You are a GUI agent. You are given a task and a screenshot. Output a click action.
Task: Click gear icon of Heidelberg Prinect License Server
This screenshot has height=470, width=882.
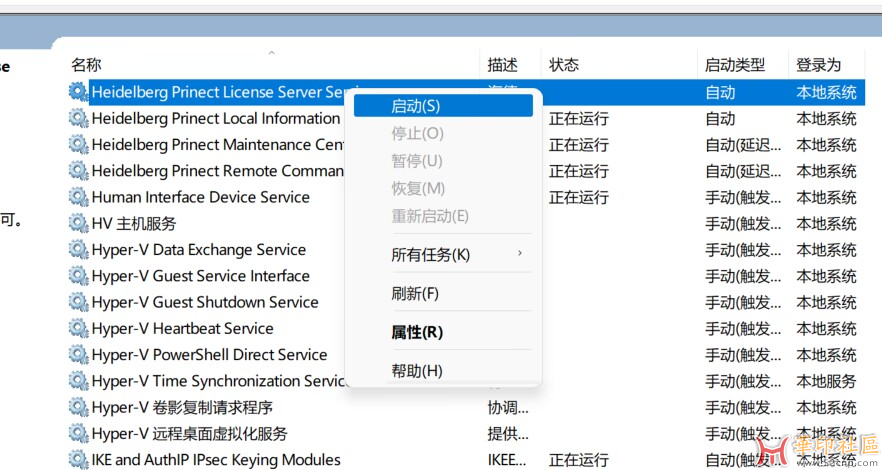[78, 92]
